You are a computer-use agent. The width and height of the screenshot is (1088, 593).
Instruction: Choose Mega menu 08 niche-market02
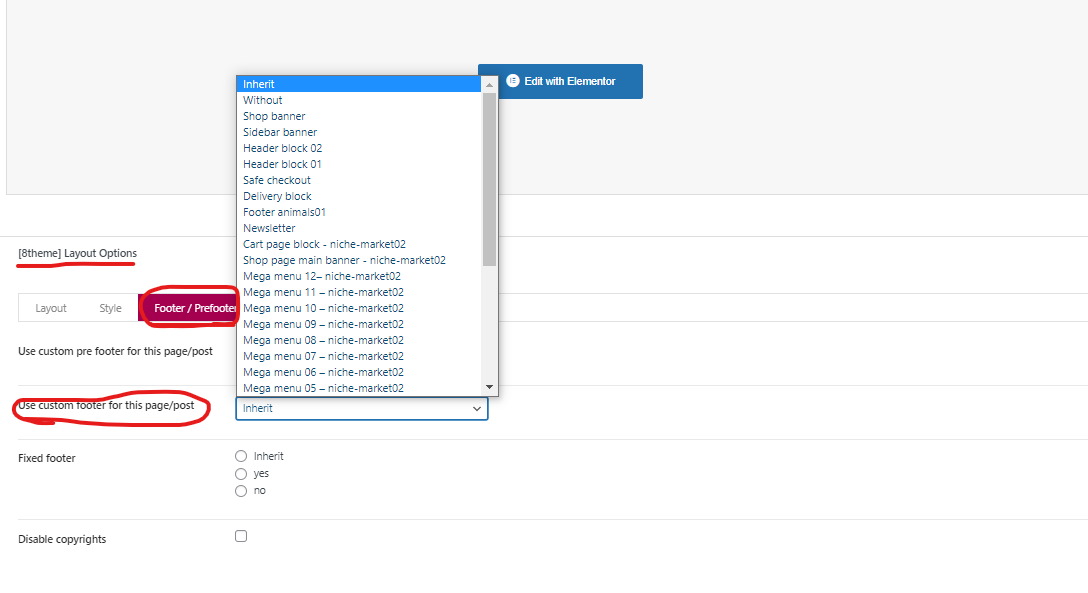coord(359,340)
